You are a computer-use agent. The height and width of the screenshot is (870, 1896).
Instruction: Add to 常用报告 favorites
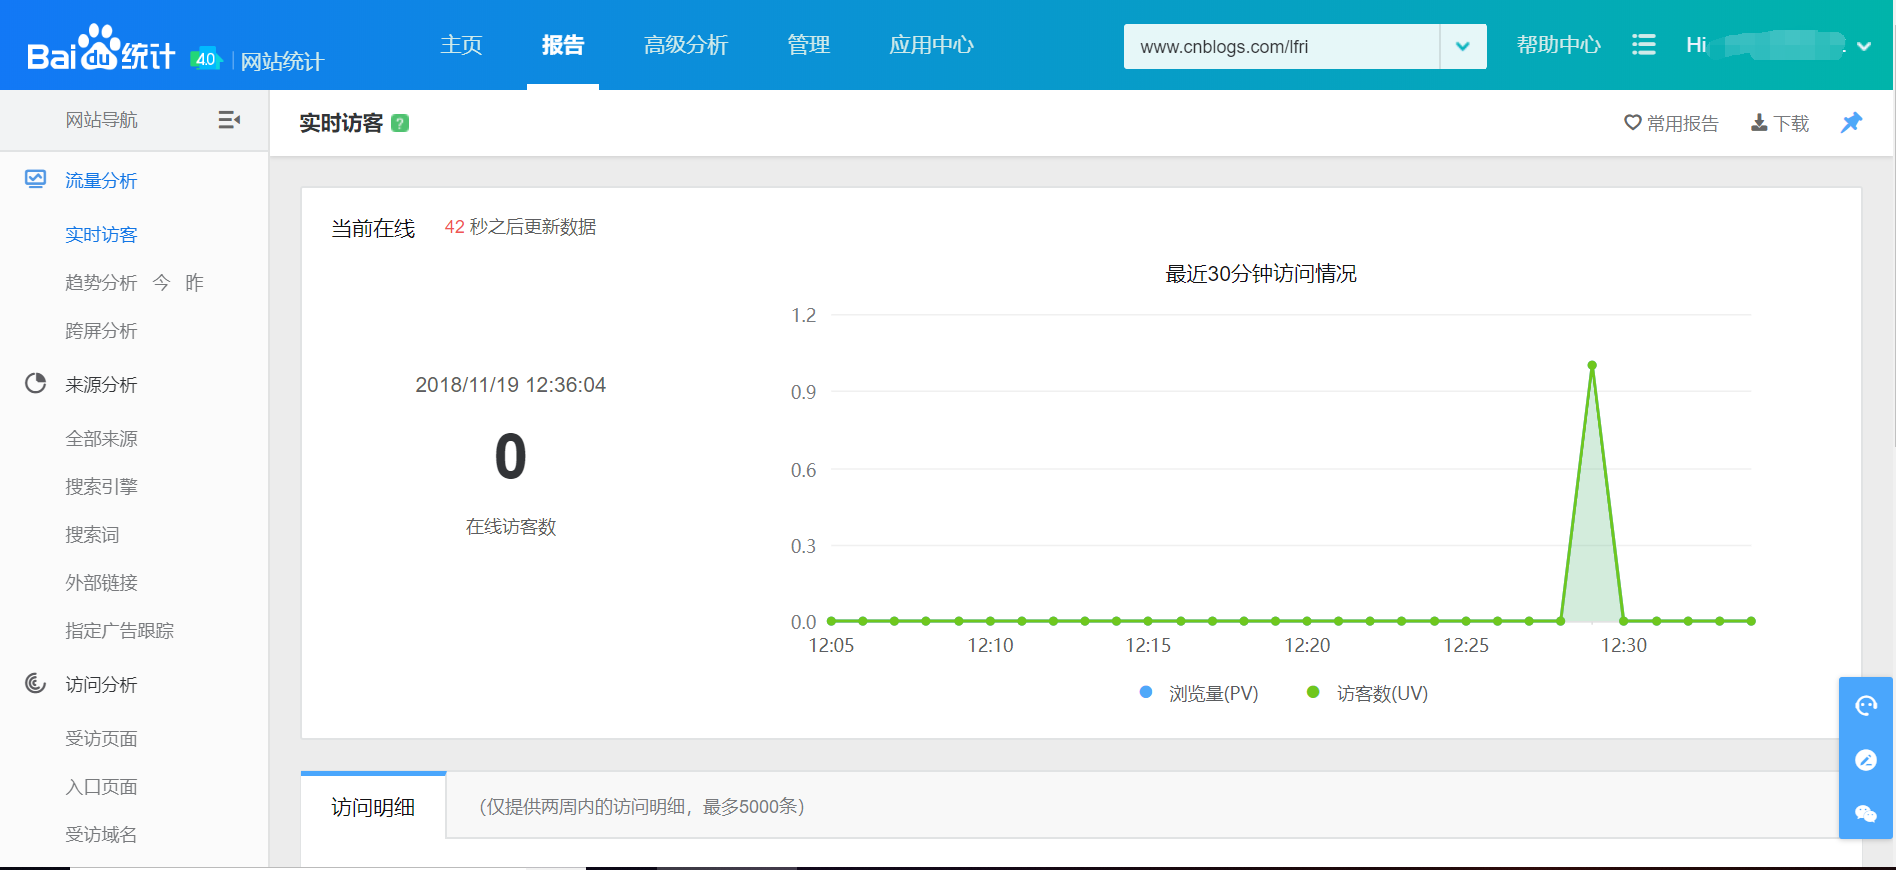click(x=1671, y=123)
